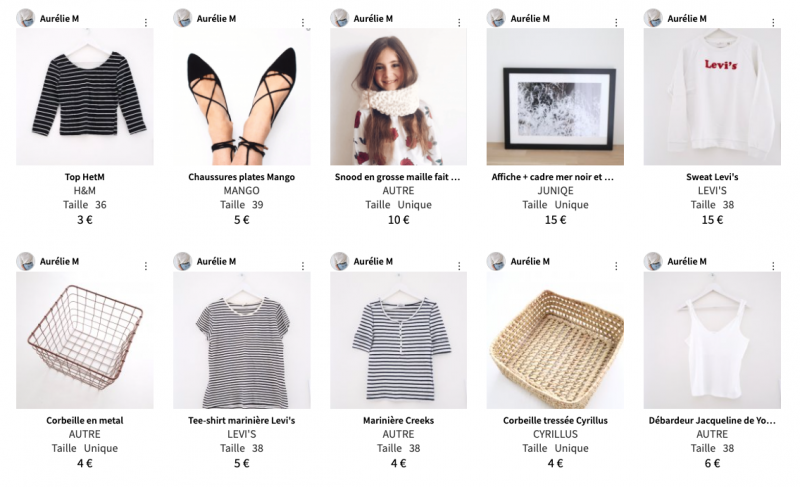Open three-dot menu for the Affiche + cadre listing

pos(616,22)
